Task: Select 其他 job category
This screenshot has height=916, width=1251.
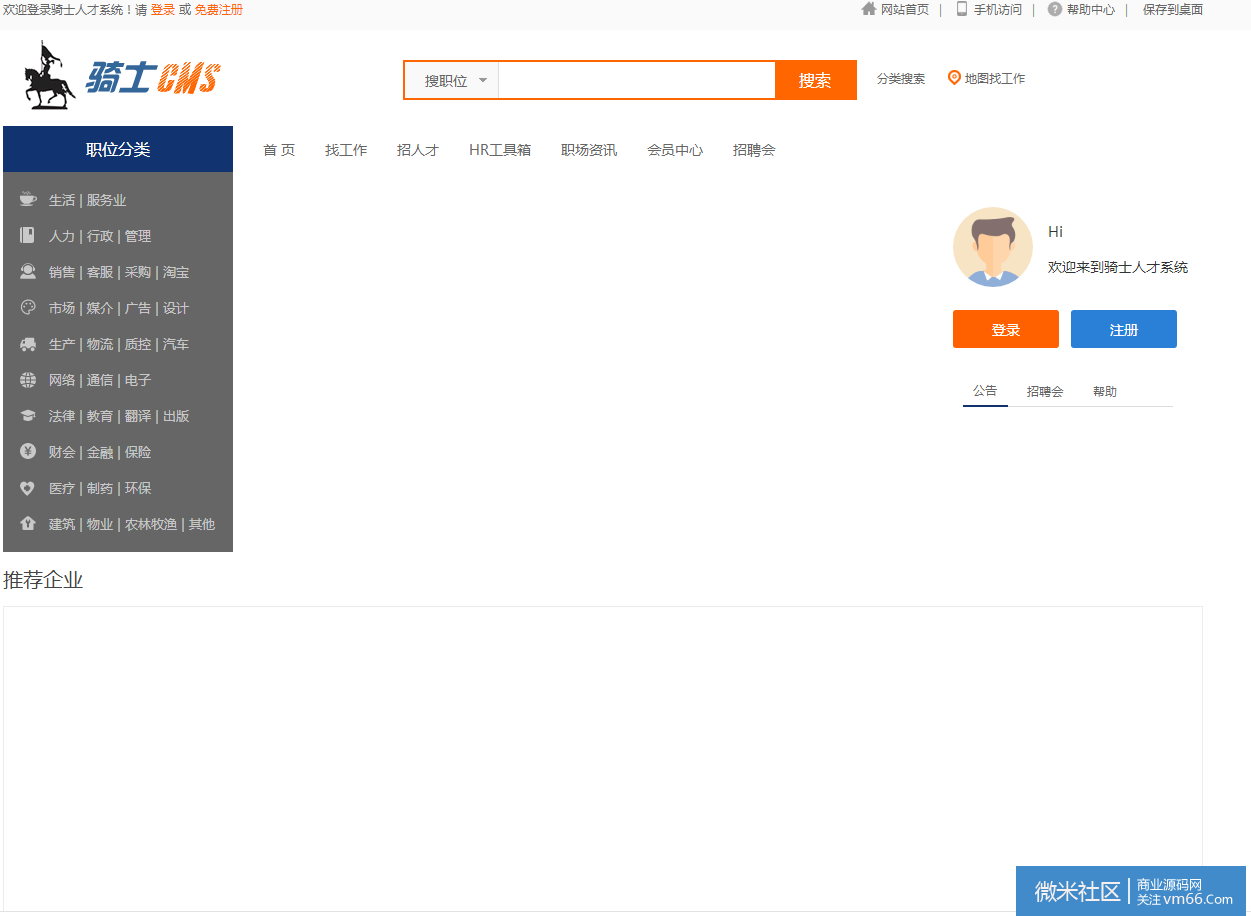Action: pyautogui.click(x=202, y=524)
